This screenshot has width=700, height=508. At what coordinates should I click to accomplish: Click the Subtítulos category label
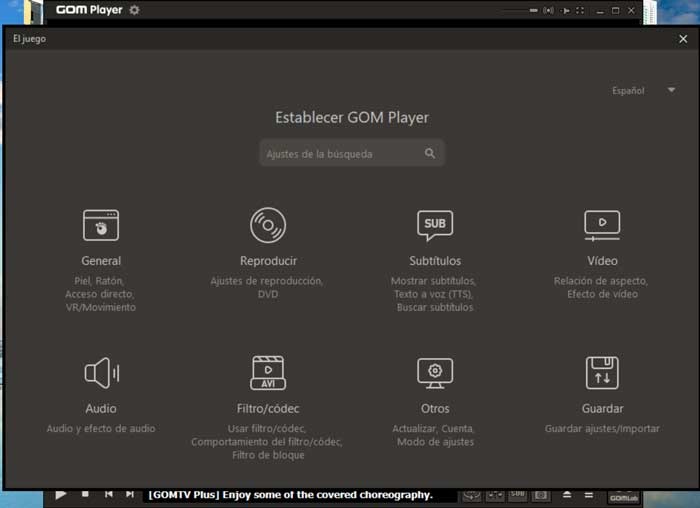click(435, 261)
